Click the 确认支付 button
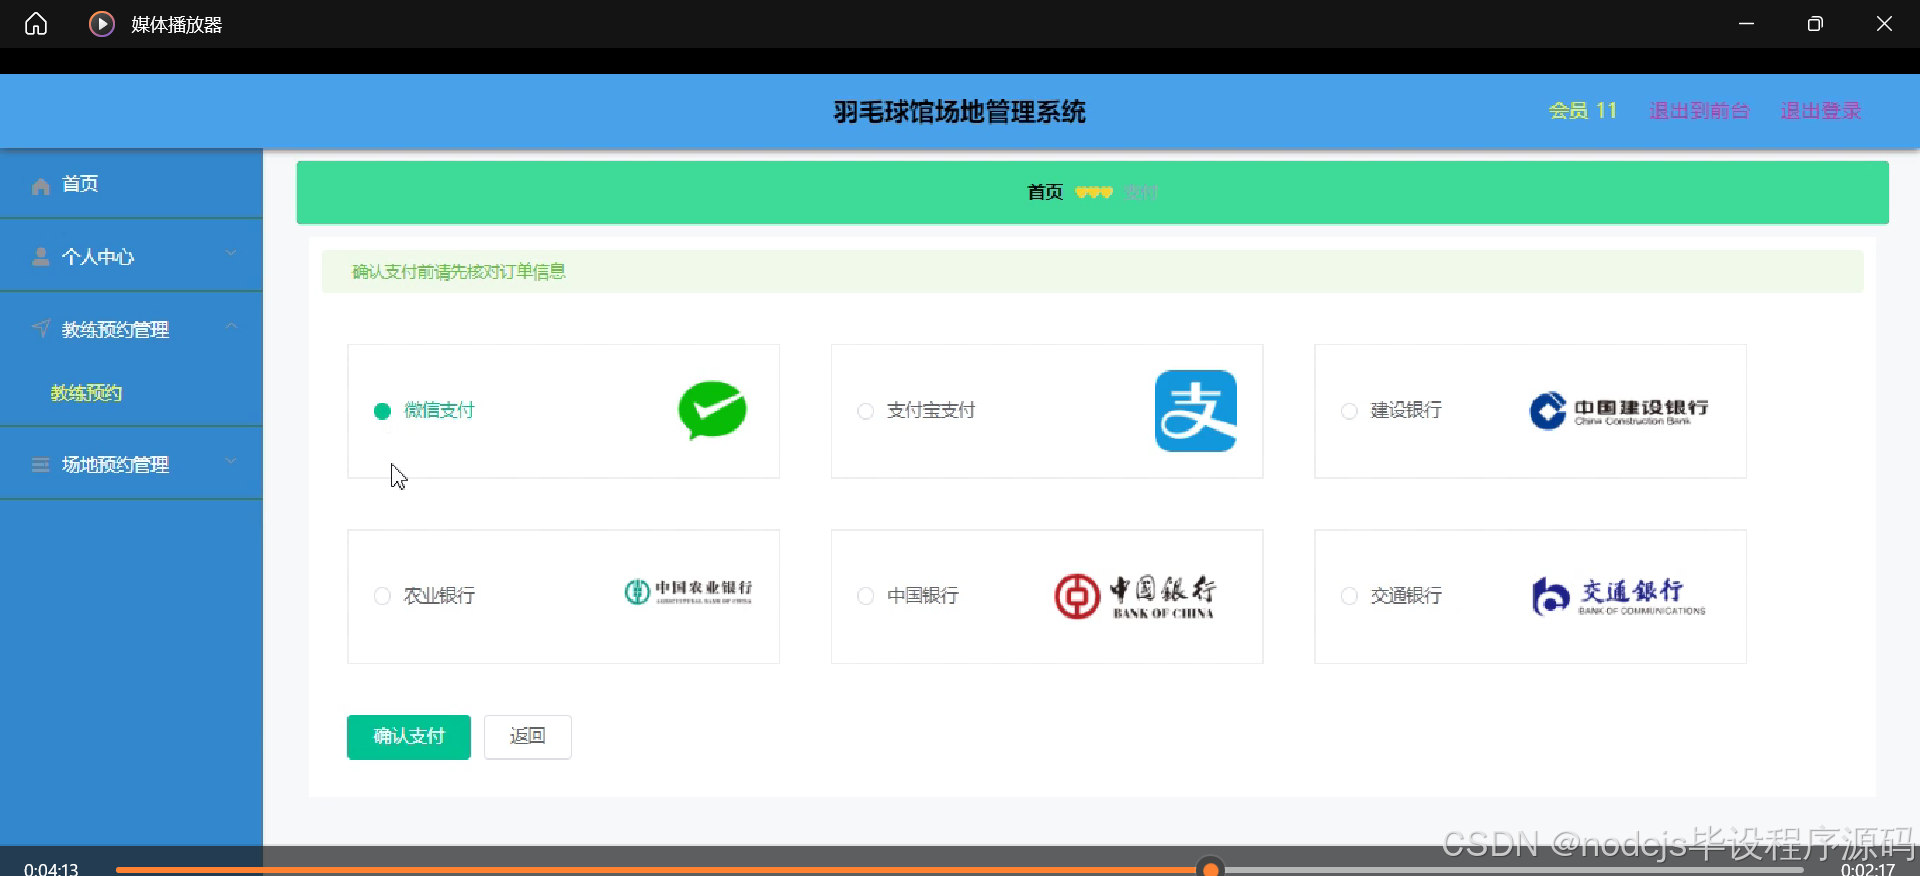 (409, 737)
